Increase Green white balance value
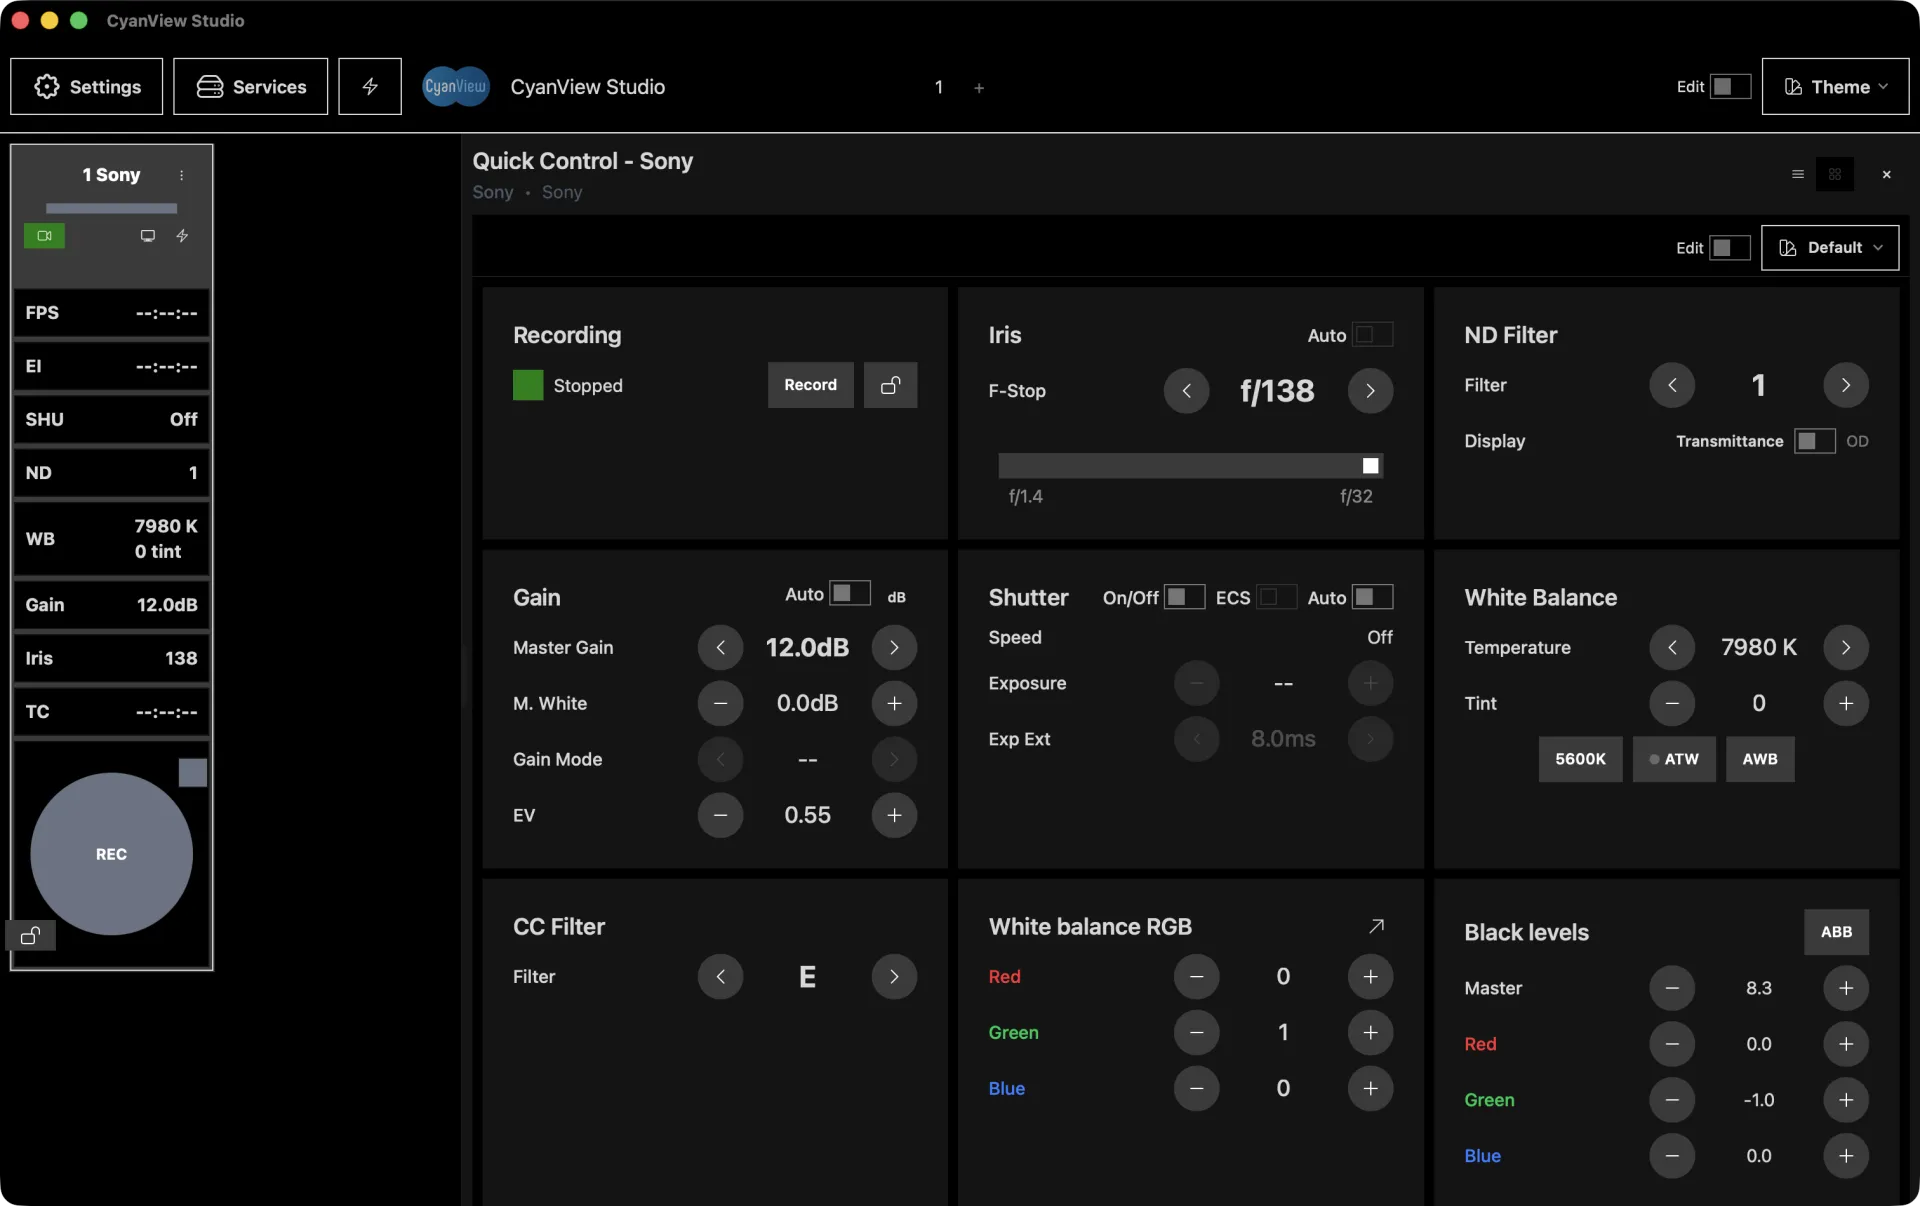 point(1370,1032)
